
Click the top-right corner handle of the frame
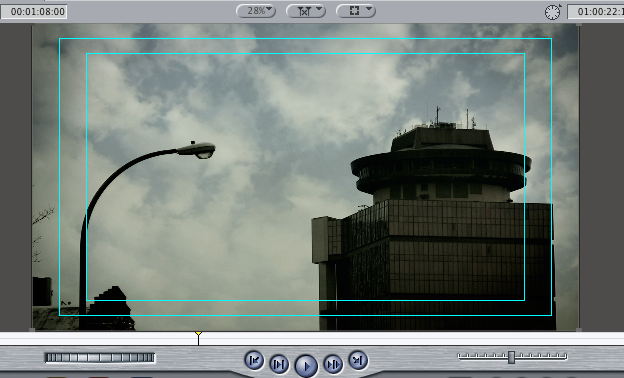coord(579,25)
